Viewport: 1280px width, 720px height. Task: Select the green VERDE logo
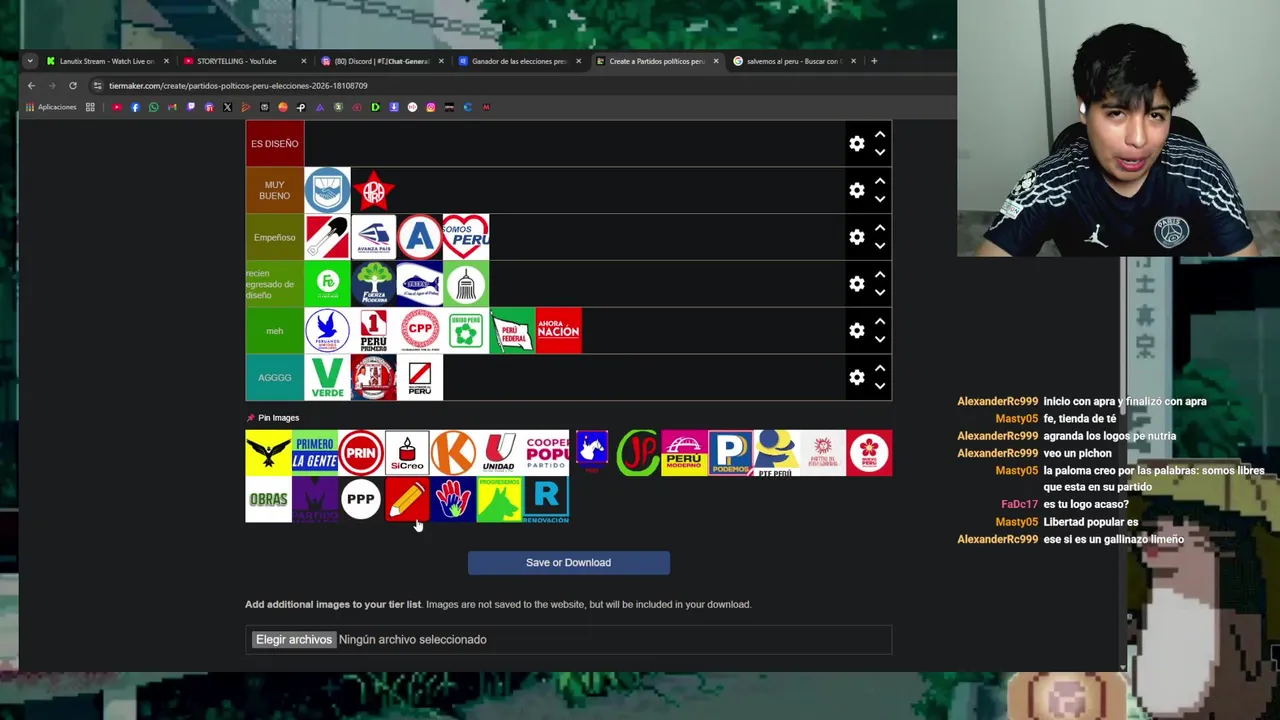click(327, 377)
